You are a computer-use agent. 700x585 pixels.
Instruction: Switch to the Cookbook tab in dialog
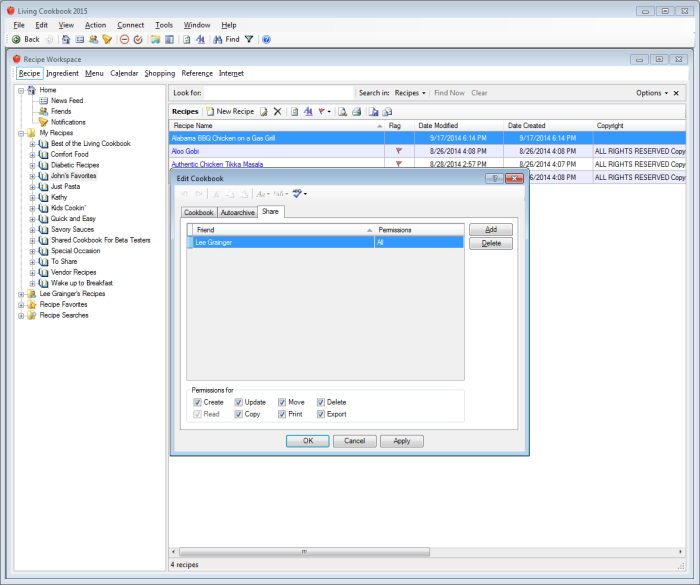[x=199, y=213]
